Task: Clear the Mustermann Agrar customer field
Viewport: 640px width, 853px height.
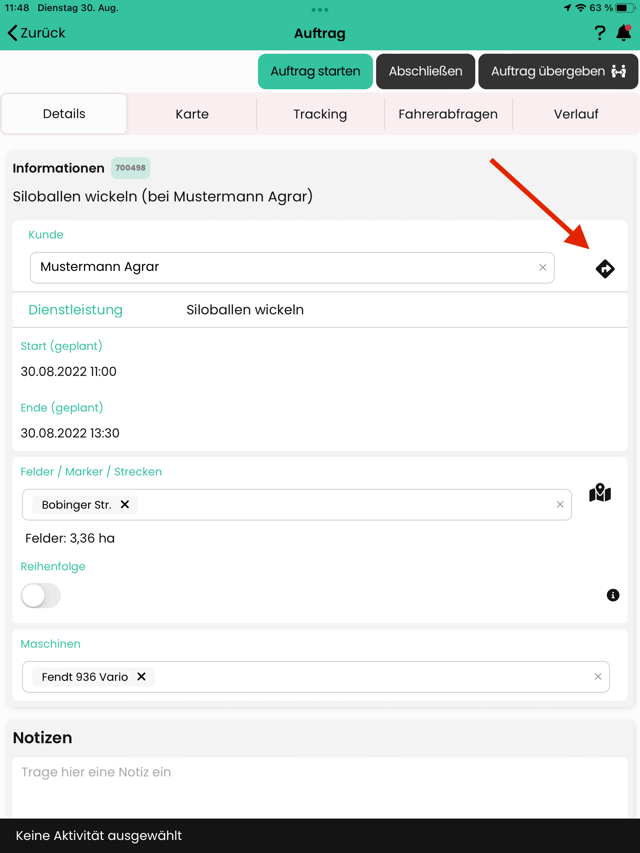Action: (x=543, y=267)
